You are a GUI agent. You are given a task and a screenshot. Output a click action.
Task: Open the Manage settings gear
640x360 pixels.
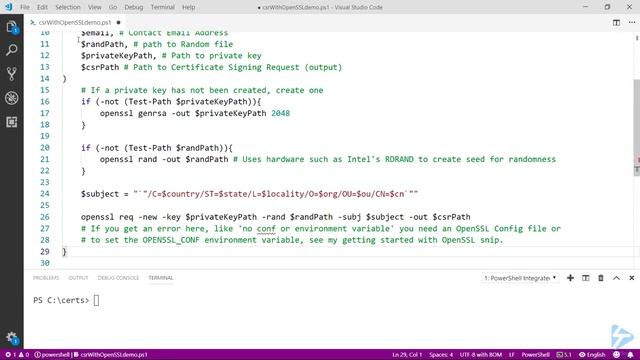11,337
